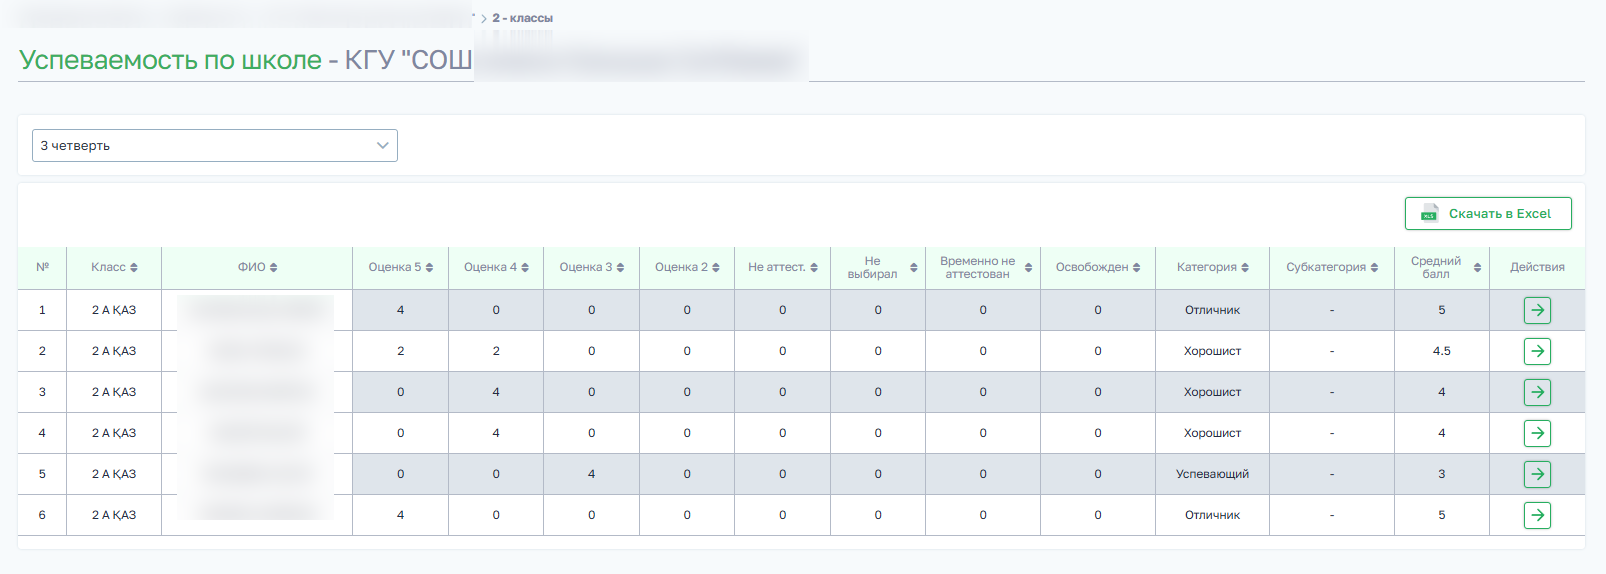Click the Категория header text

pyautogui.click(x=1207, y=267)
